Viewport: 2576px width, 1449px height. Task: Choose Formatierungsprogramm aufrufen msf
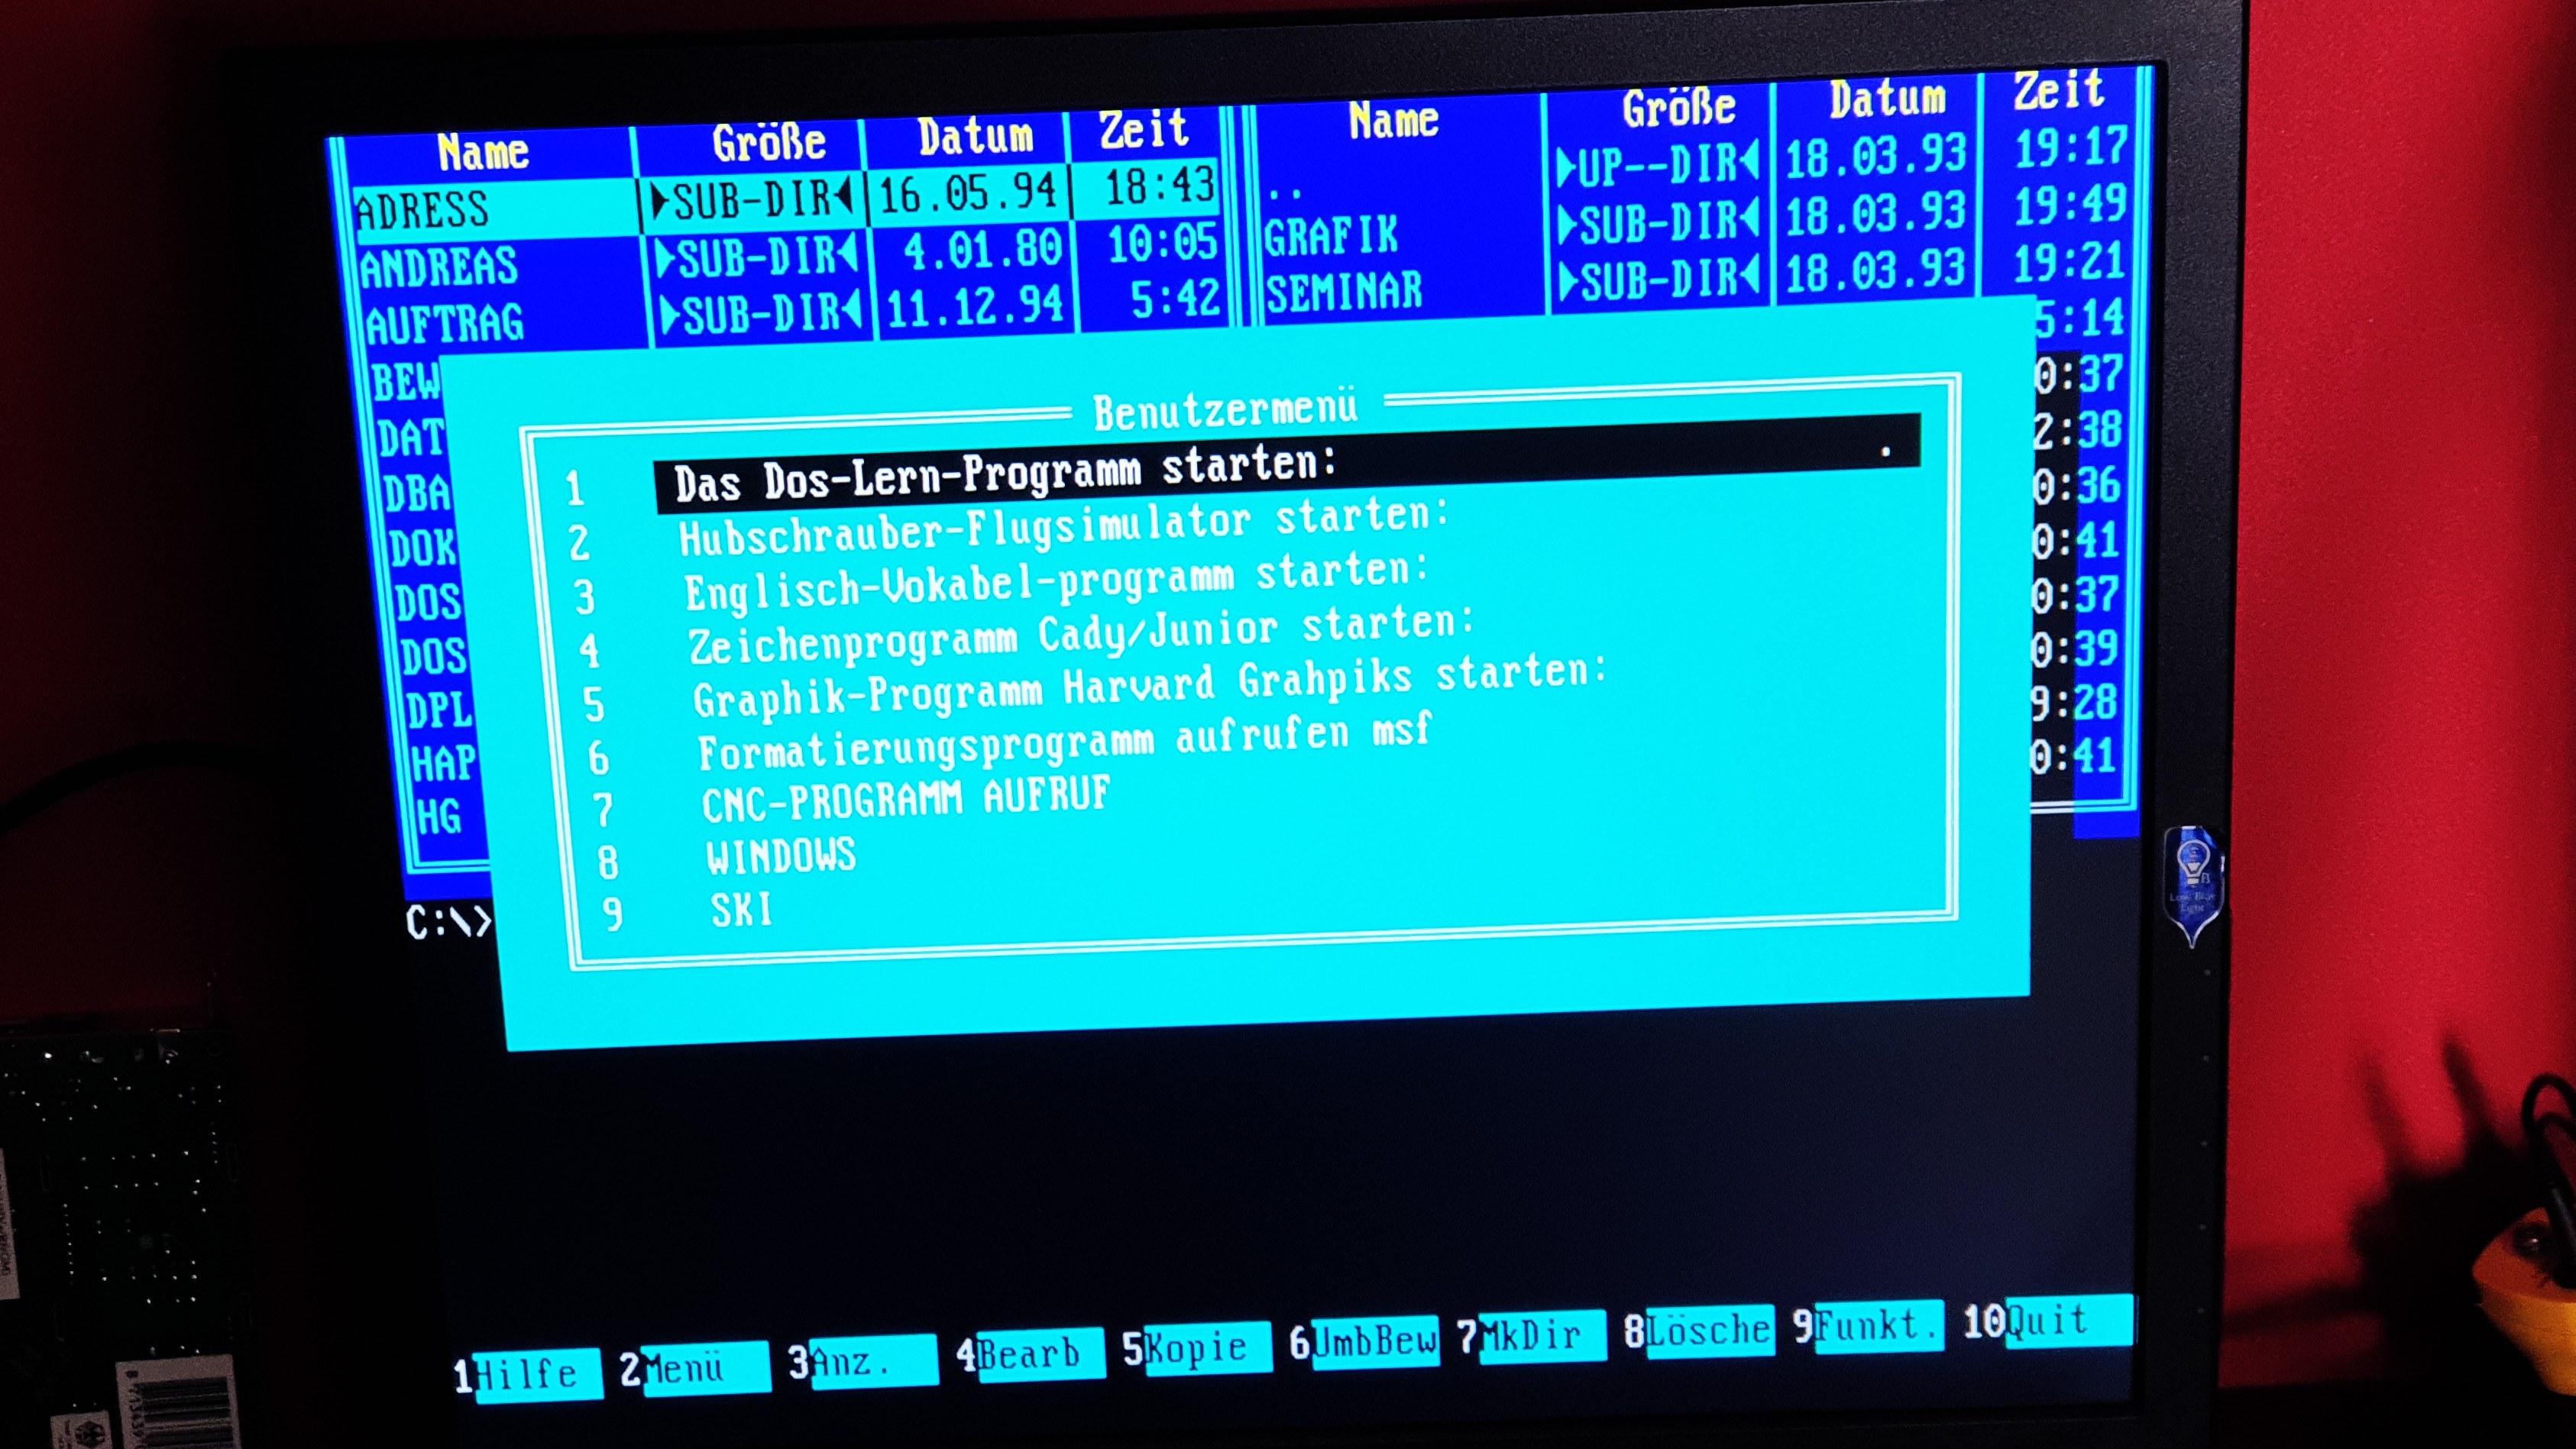[x=1065, y=742]
